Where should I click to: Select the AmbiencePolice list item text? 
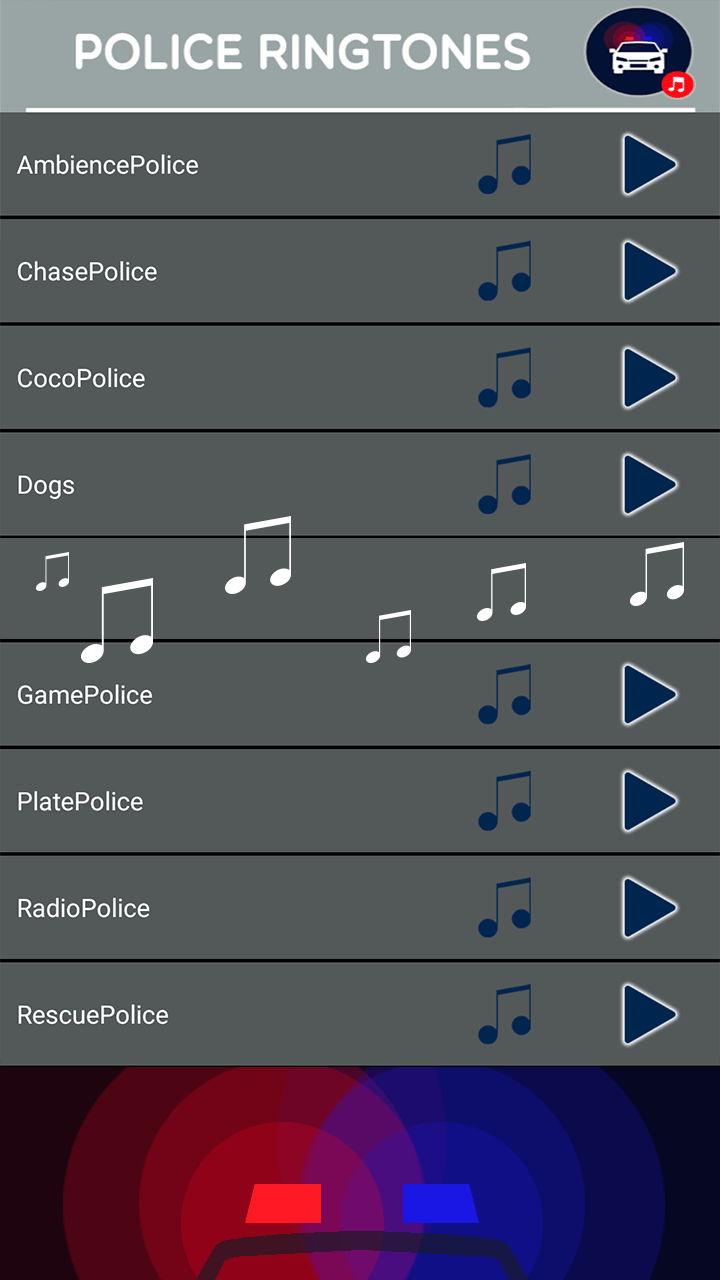(x=108, y=165)
